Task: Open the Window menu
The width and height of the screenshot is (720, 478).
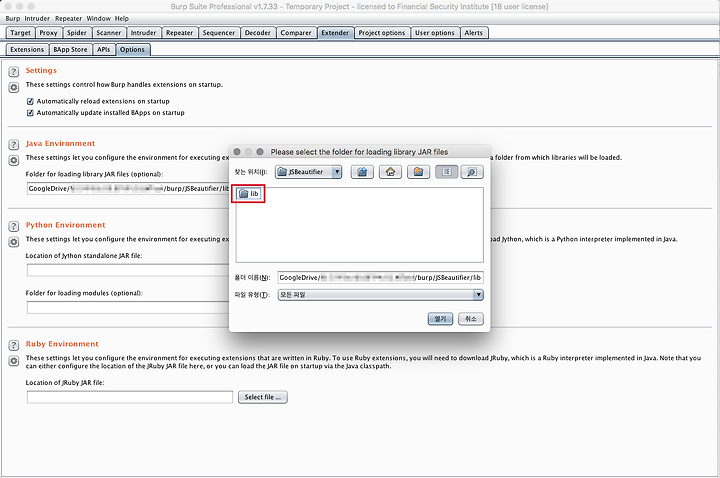Action: click(99, 18)
